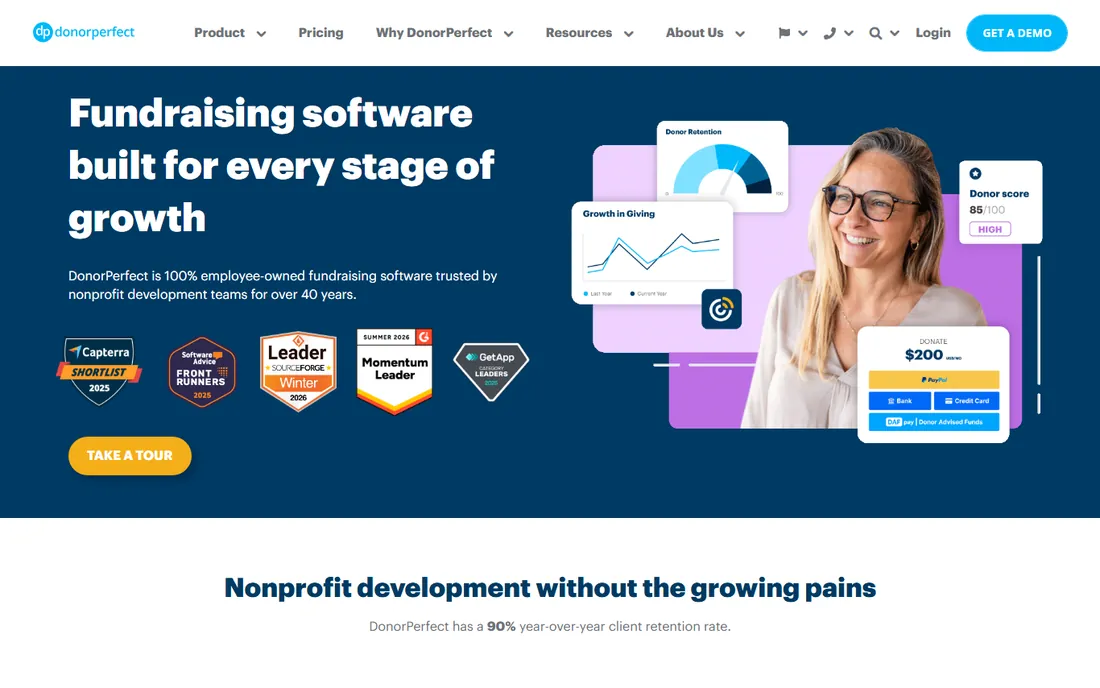This screenshot has width=1100, height=688.
Task: Expand the About Us chevron
Action: (x=739, y=34)
